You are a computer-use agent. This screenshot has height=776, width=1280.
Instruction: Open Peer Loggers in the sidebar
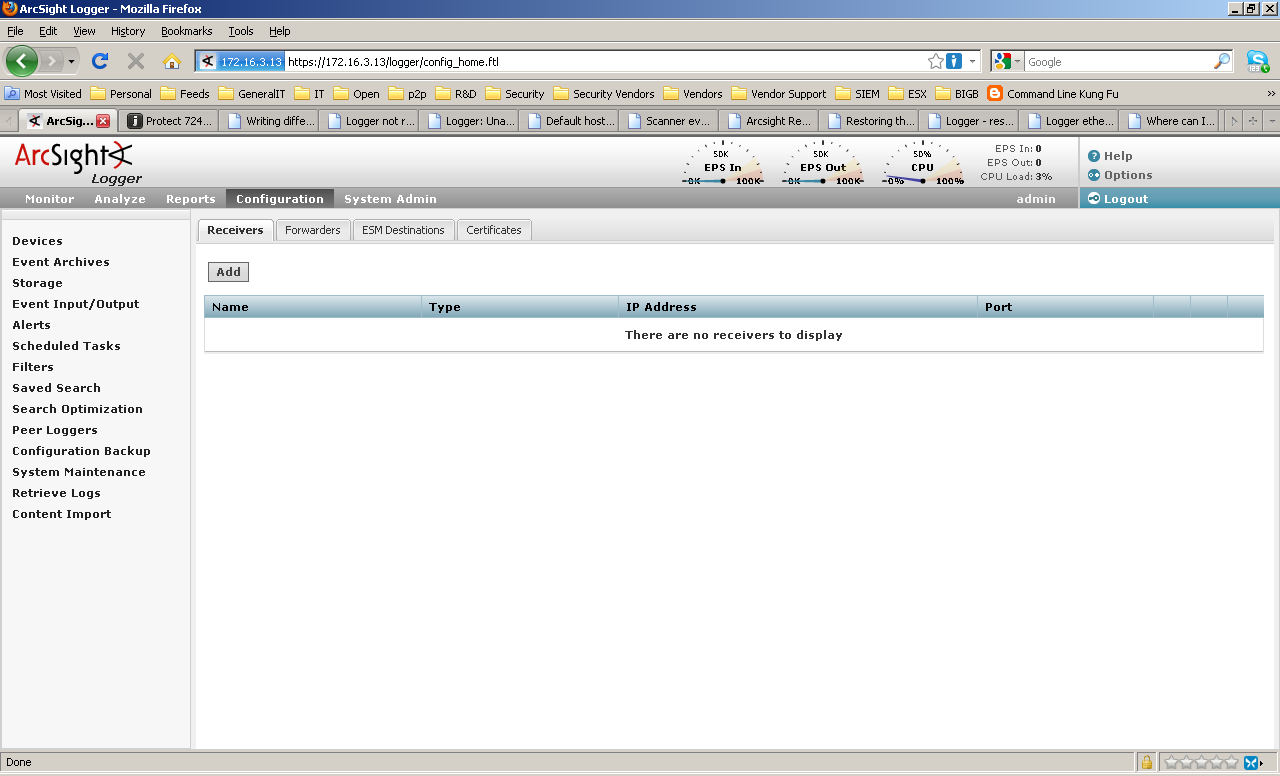coord(55,430)
